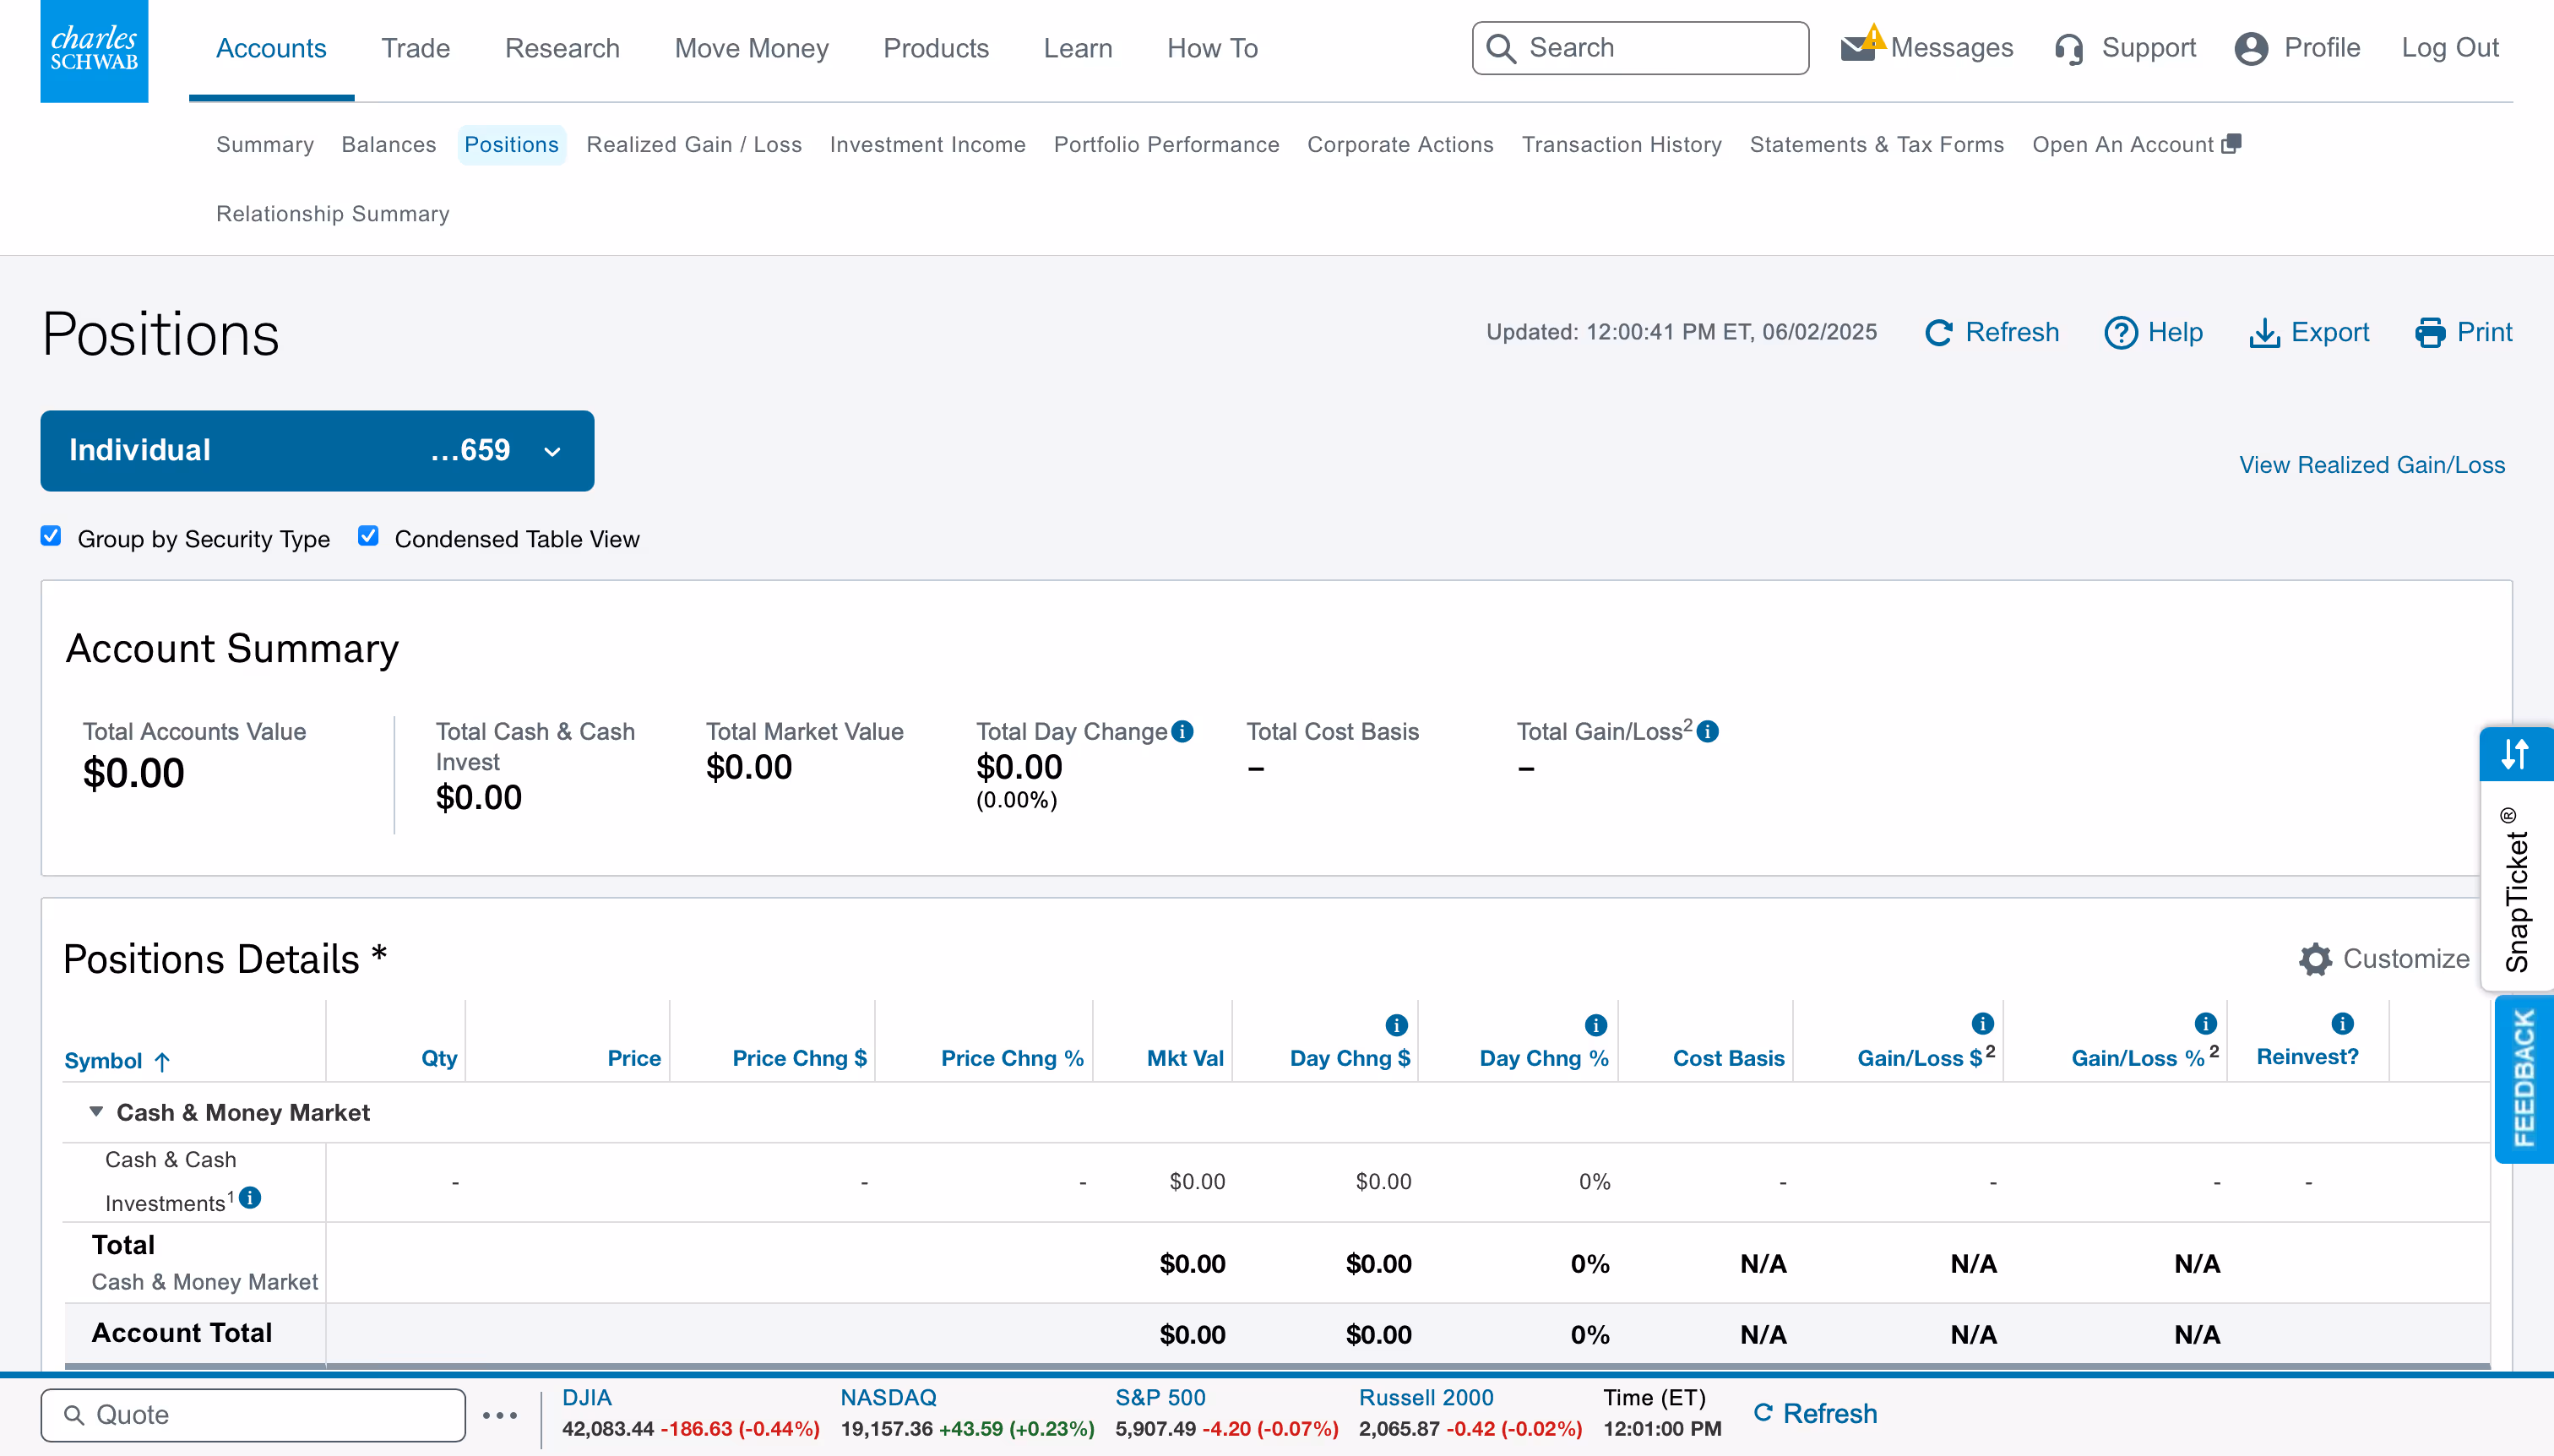
Task: Uncheck Group by Security Type
Action: tap(51, 536)
